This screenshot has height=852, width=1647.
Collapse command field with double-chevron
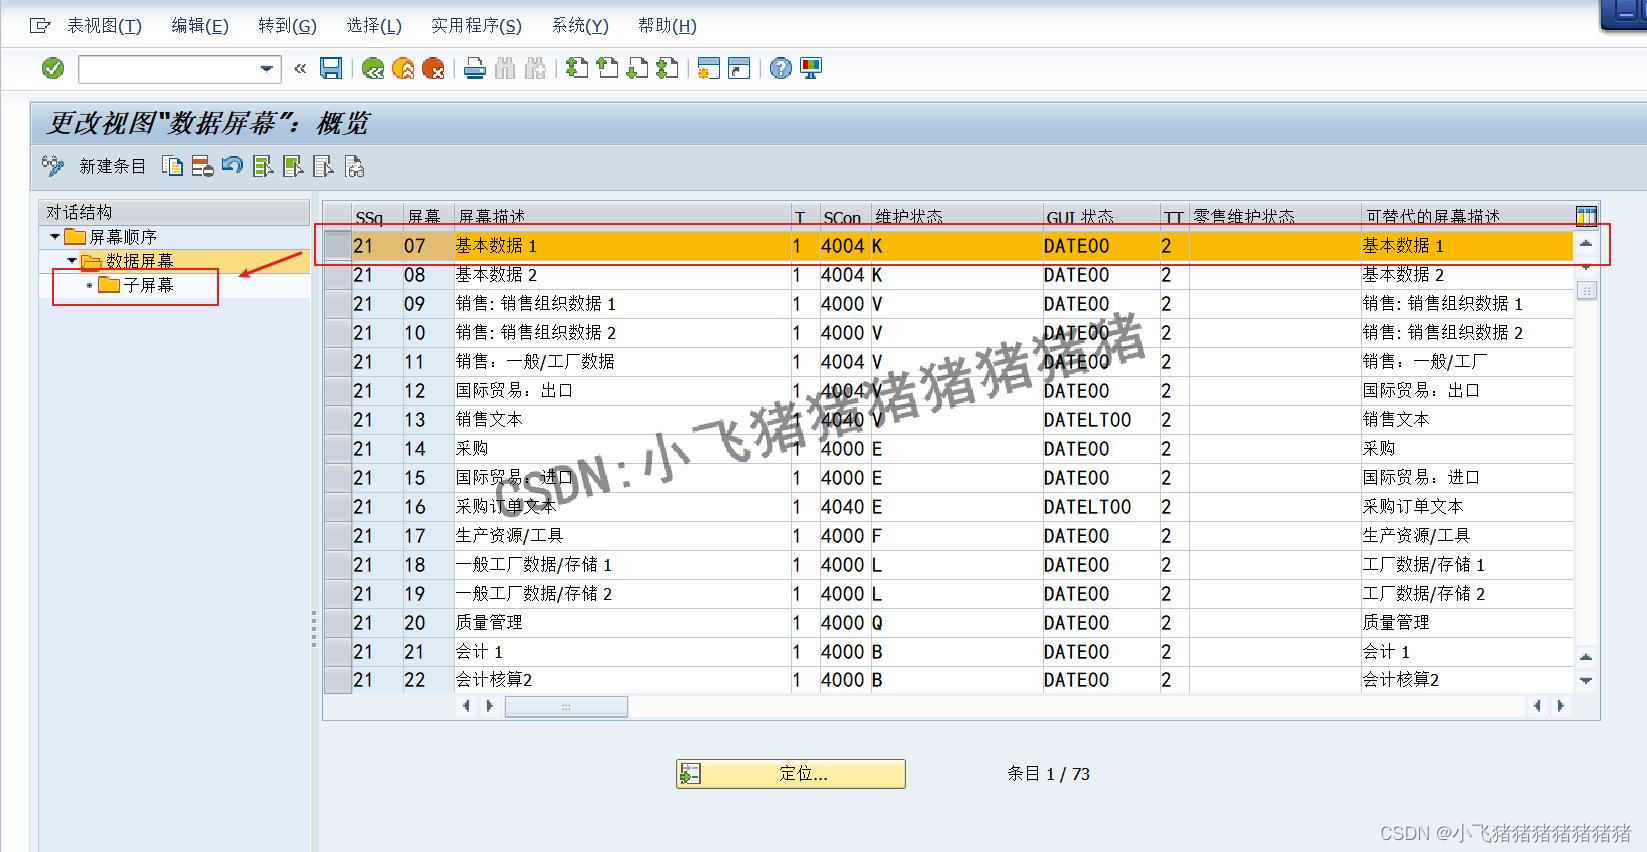pos(300,68)
